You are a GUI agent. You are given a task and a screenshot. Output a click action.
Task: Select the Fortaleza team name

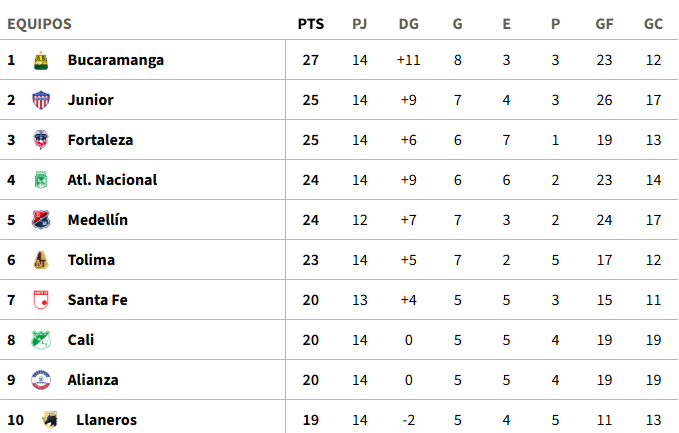click(100, 140)
